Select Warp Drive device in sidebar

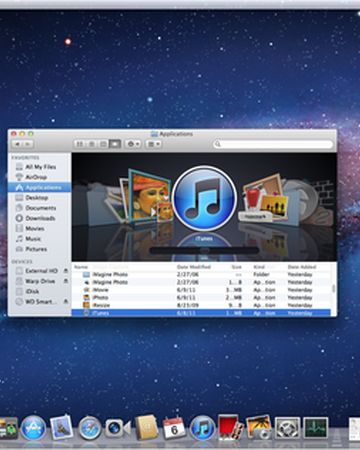click(x=39, y=281)
